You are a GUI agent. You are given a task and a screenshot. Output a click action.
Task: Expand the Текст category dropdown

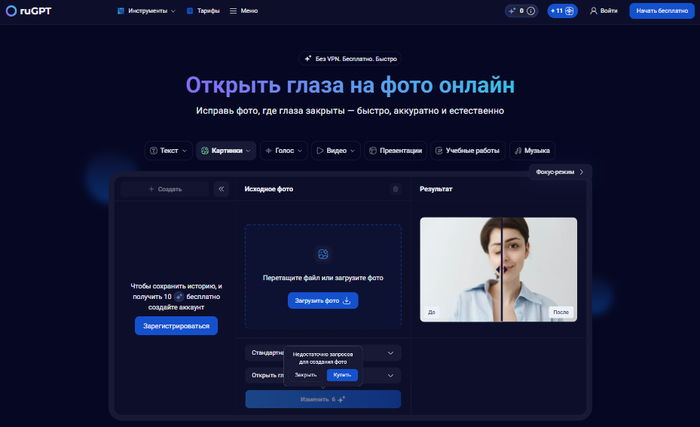tap(168, 150)
